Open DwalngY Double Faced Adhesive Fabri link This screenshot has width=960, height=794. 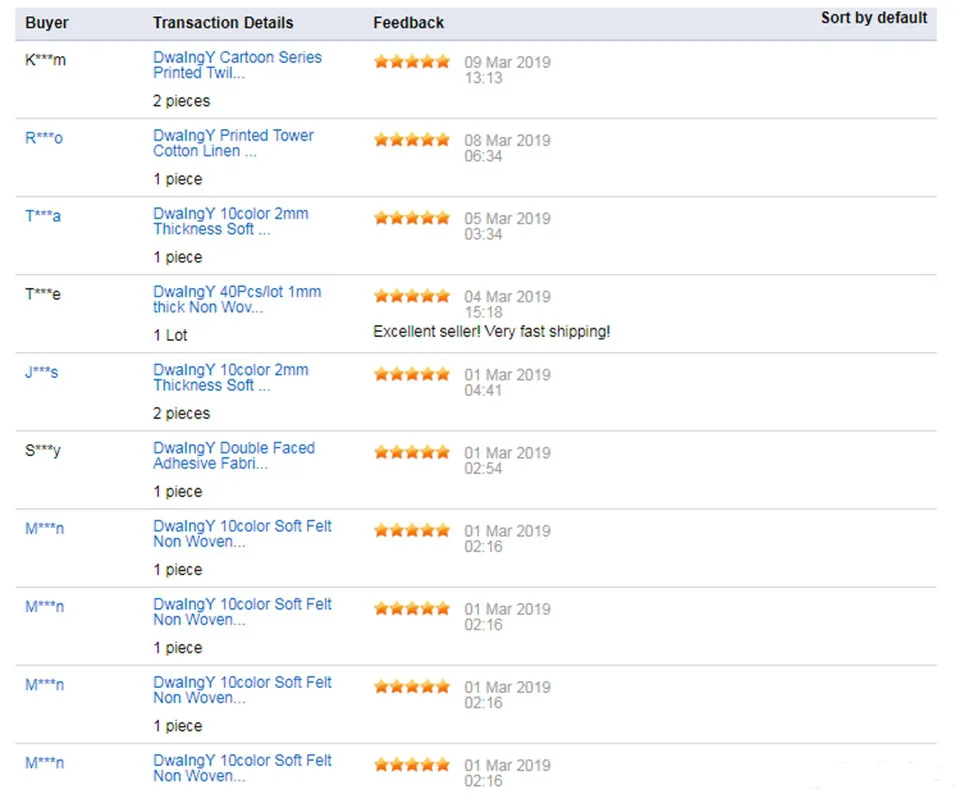[234, 455]
